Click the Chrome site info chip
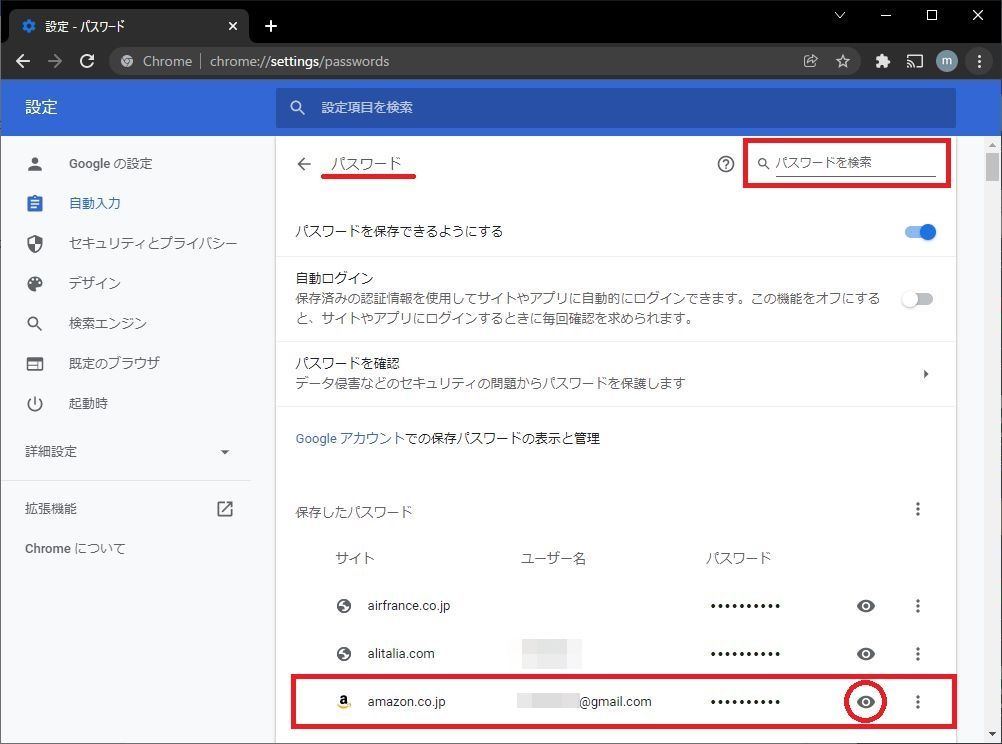 point(157,61)
